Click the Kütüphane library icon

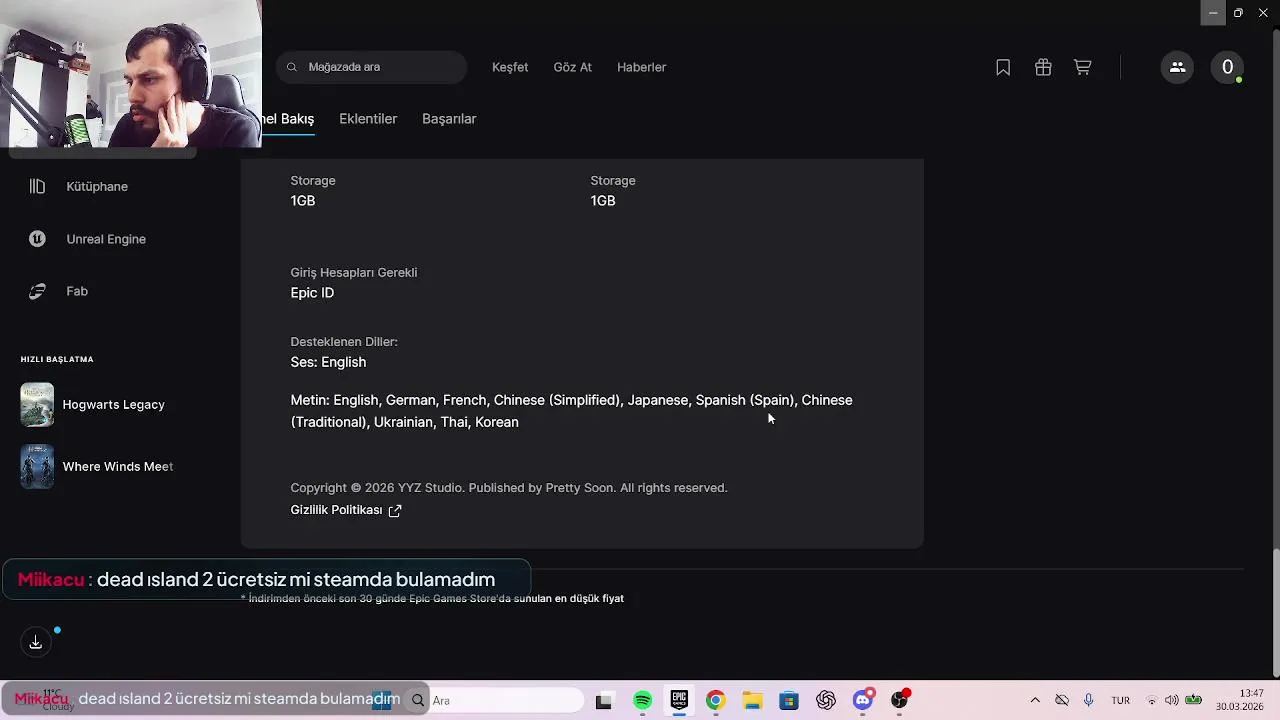(x=37, y=186)
